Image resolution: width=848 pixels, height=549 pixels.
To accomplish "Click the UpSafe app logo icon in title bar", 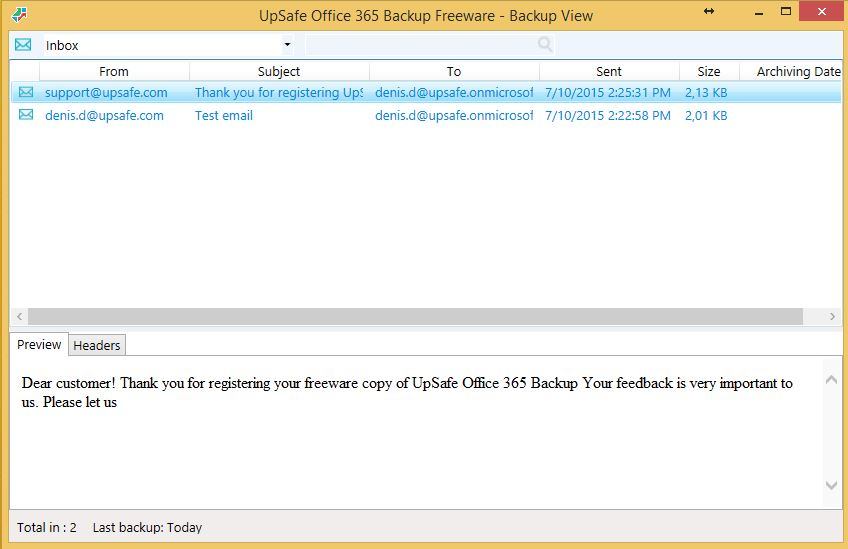I will click(x=19, y=15).
